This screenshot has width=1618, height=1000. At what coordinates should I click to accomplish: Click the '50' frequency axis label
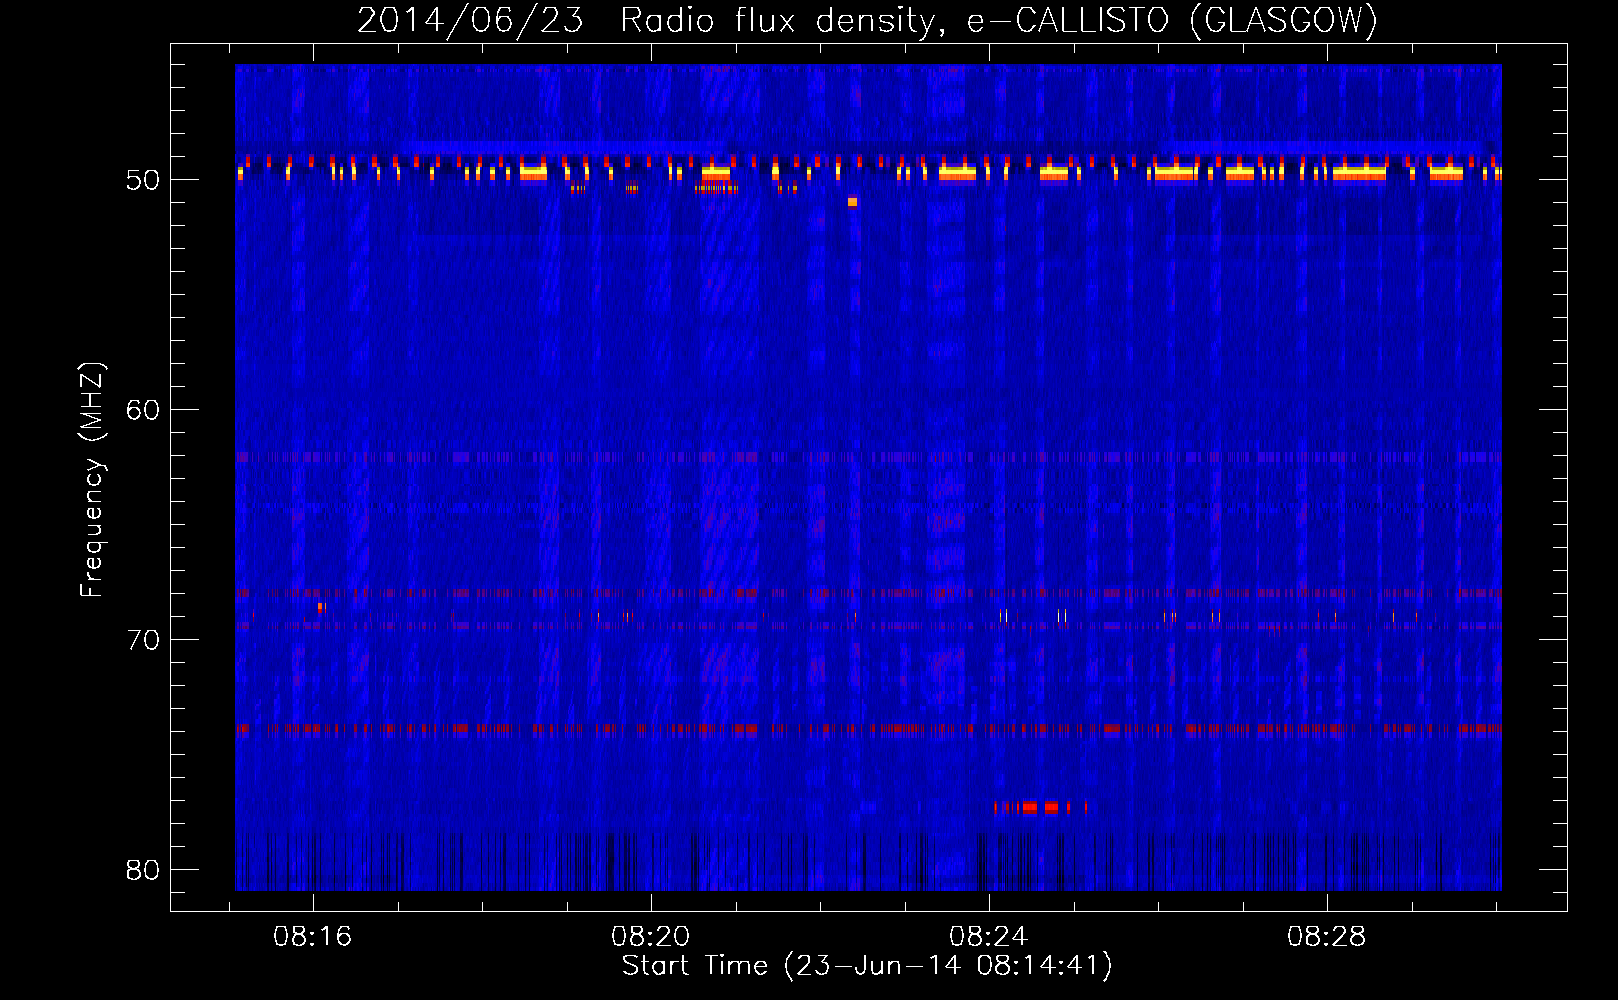coord(143,180)
